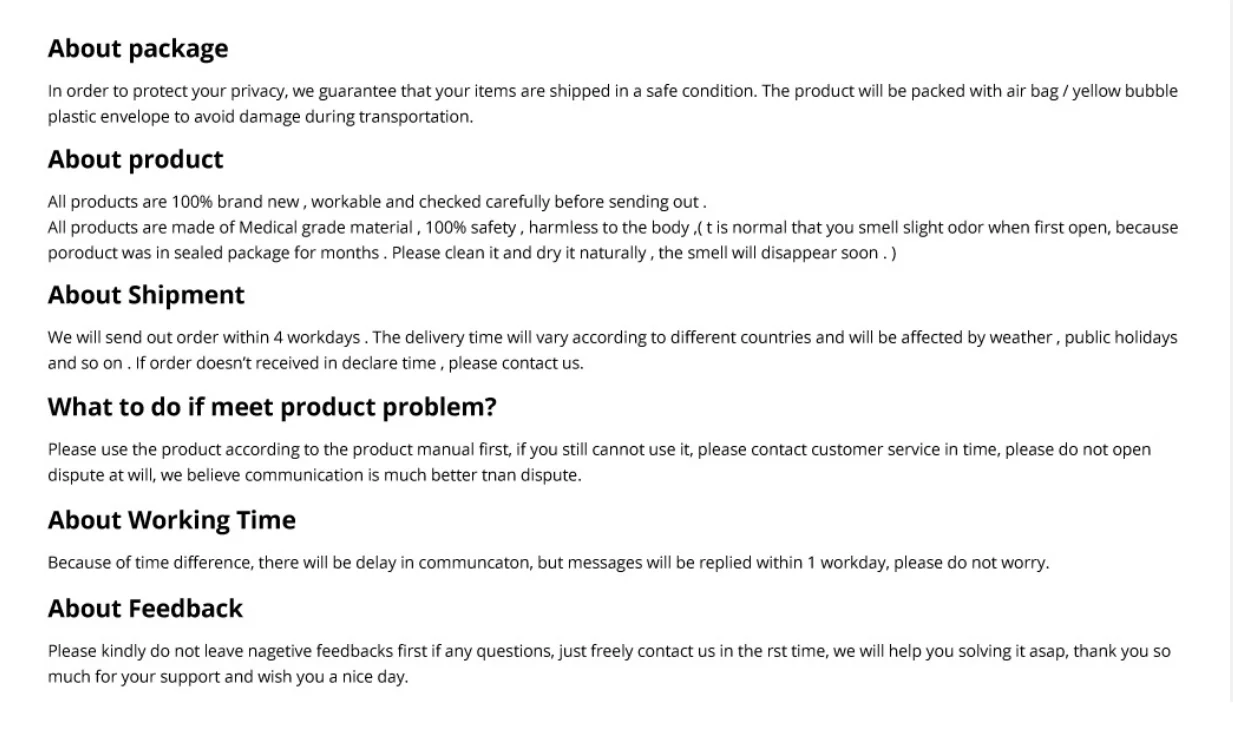The width and height of the screenshot is (1233, 738).
Task: Click the "time difference" sentence start
Action: [150, 562]
